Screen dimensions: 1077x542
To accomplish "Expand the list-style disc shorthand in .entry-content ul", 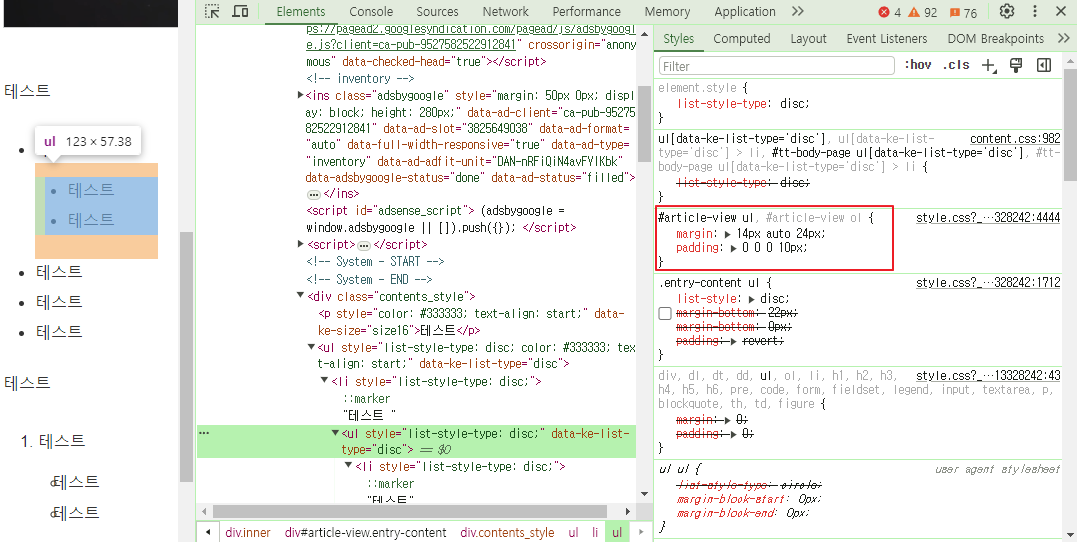I will (752, 300).
